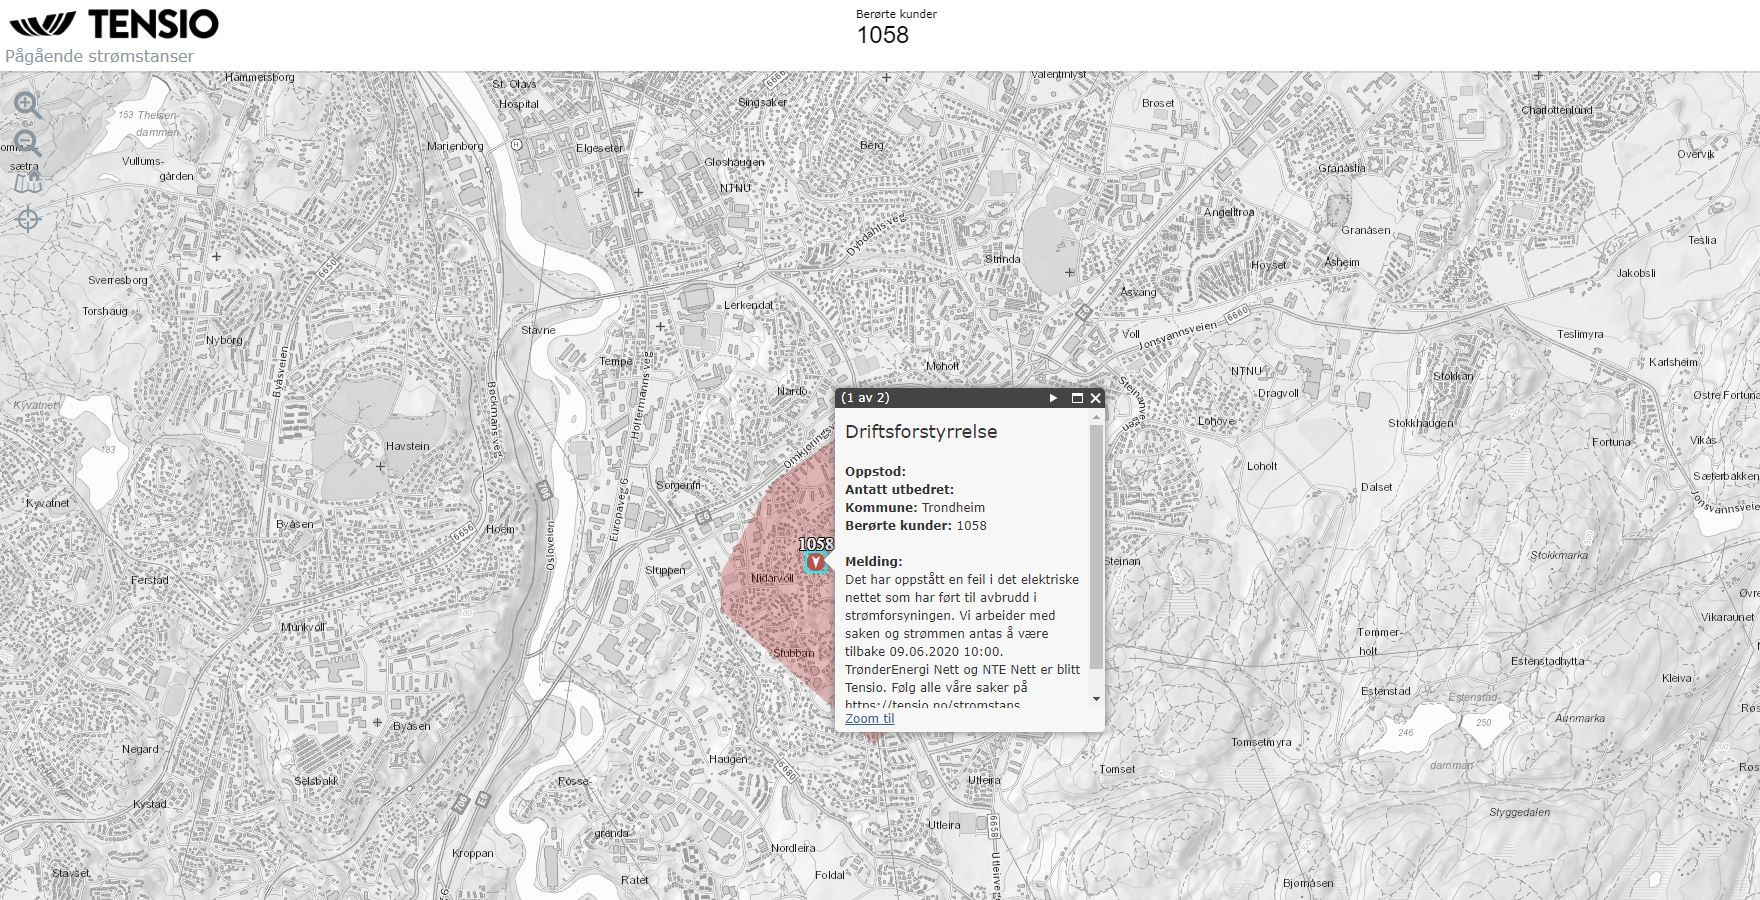Activate the find my location crosshair
1760x900 pixels.
click(x=28, y=219)
